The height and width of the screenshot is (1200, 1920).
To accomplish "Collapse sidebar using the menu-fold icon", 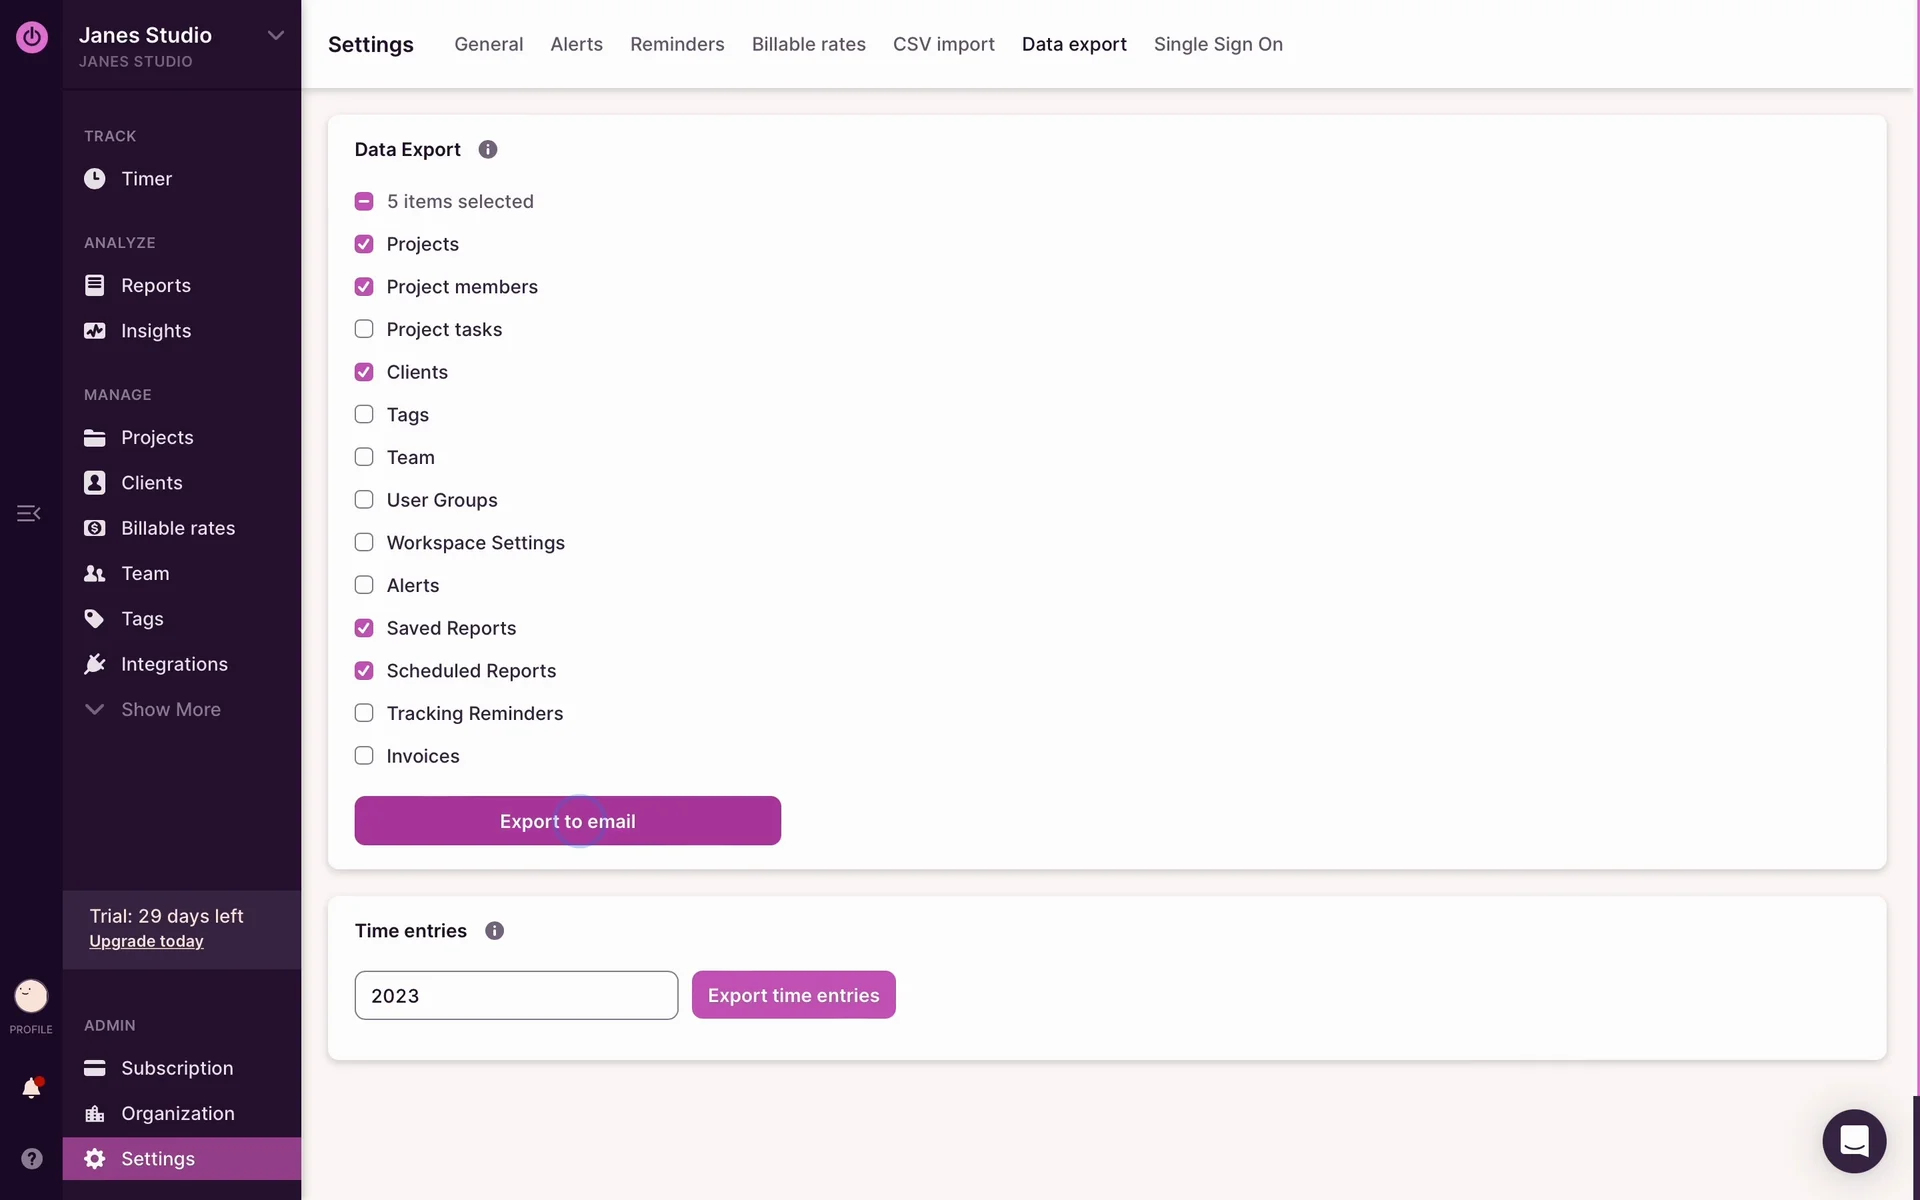I will pyautogui.click(x=28, y=513).
